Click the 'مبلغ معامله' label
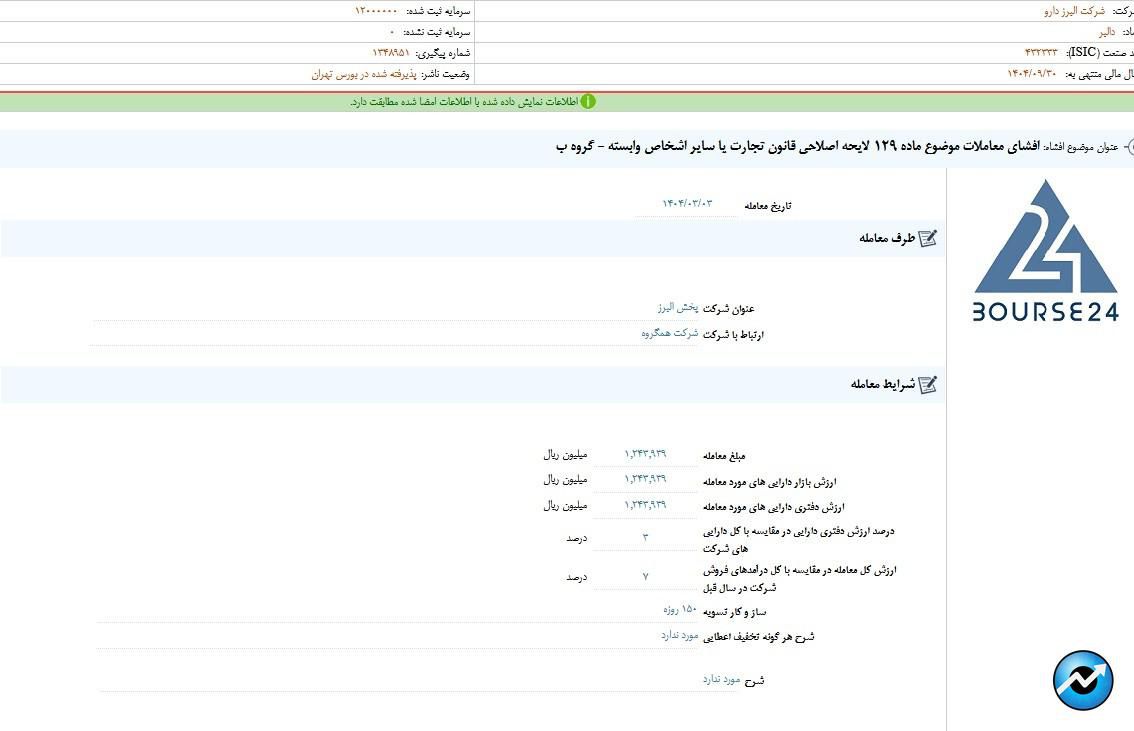1134x731 pixels. tap(724, 456)
